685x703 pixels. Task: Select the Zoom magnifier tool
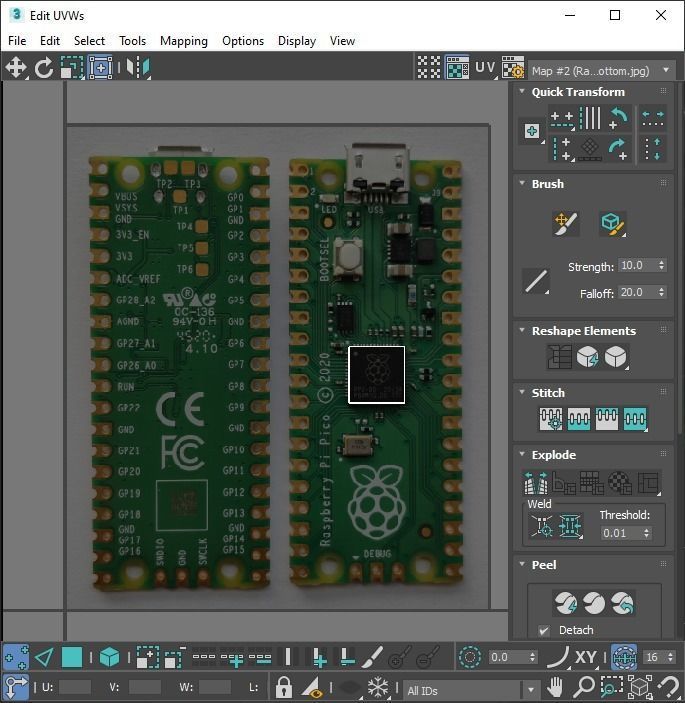[583, 687]
